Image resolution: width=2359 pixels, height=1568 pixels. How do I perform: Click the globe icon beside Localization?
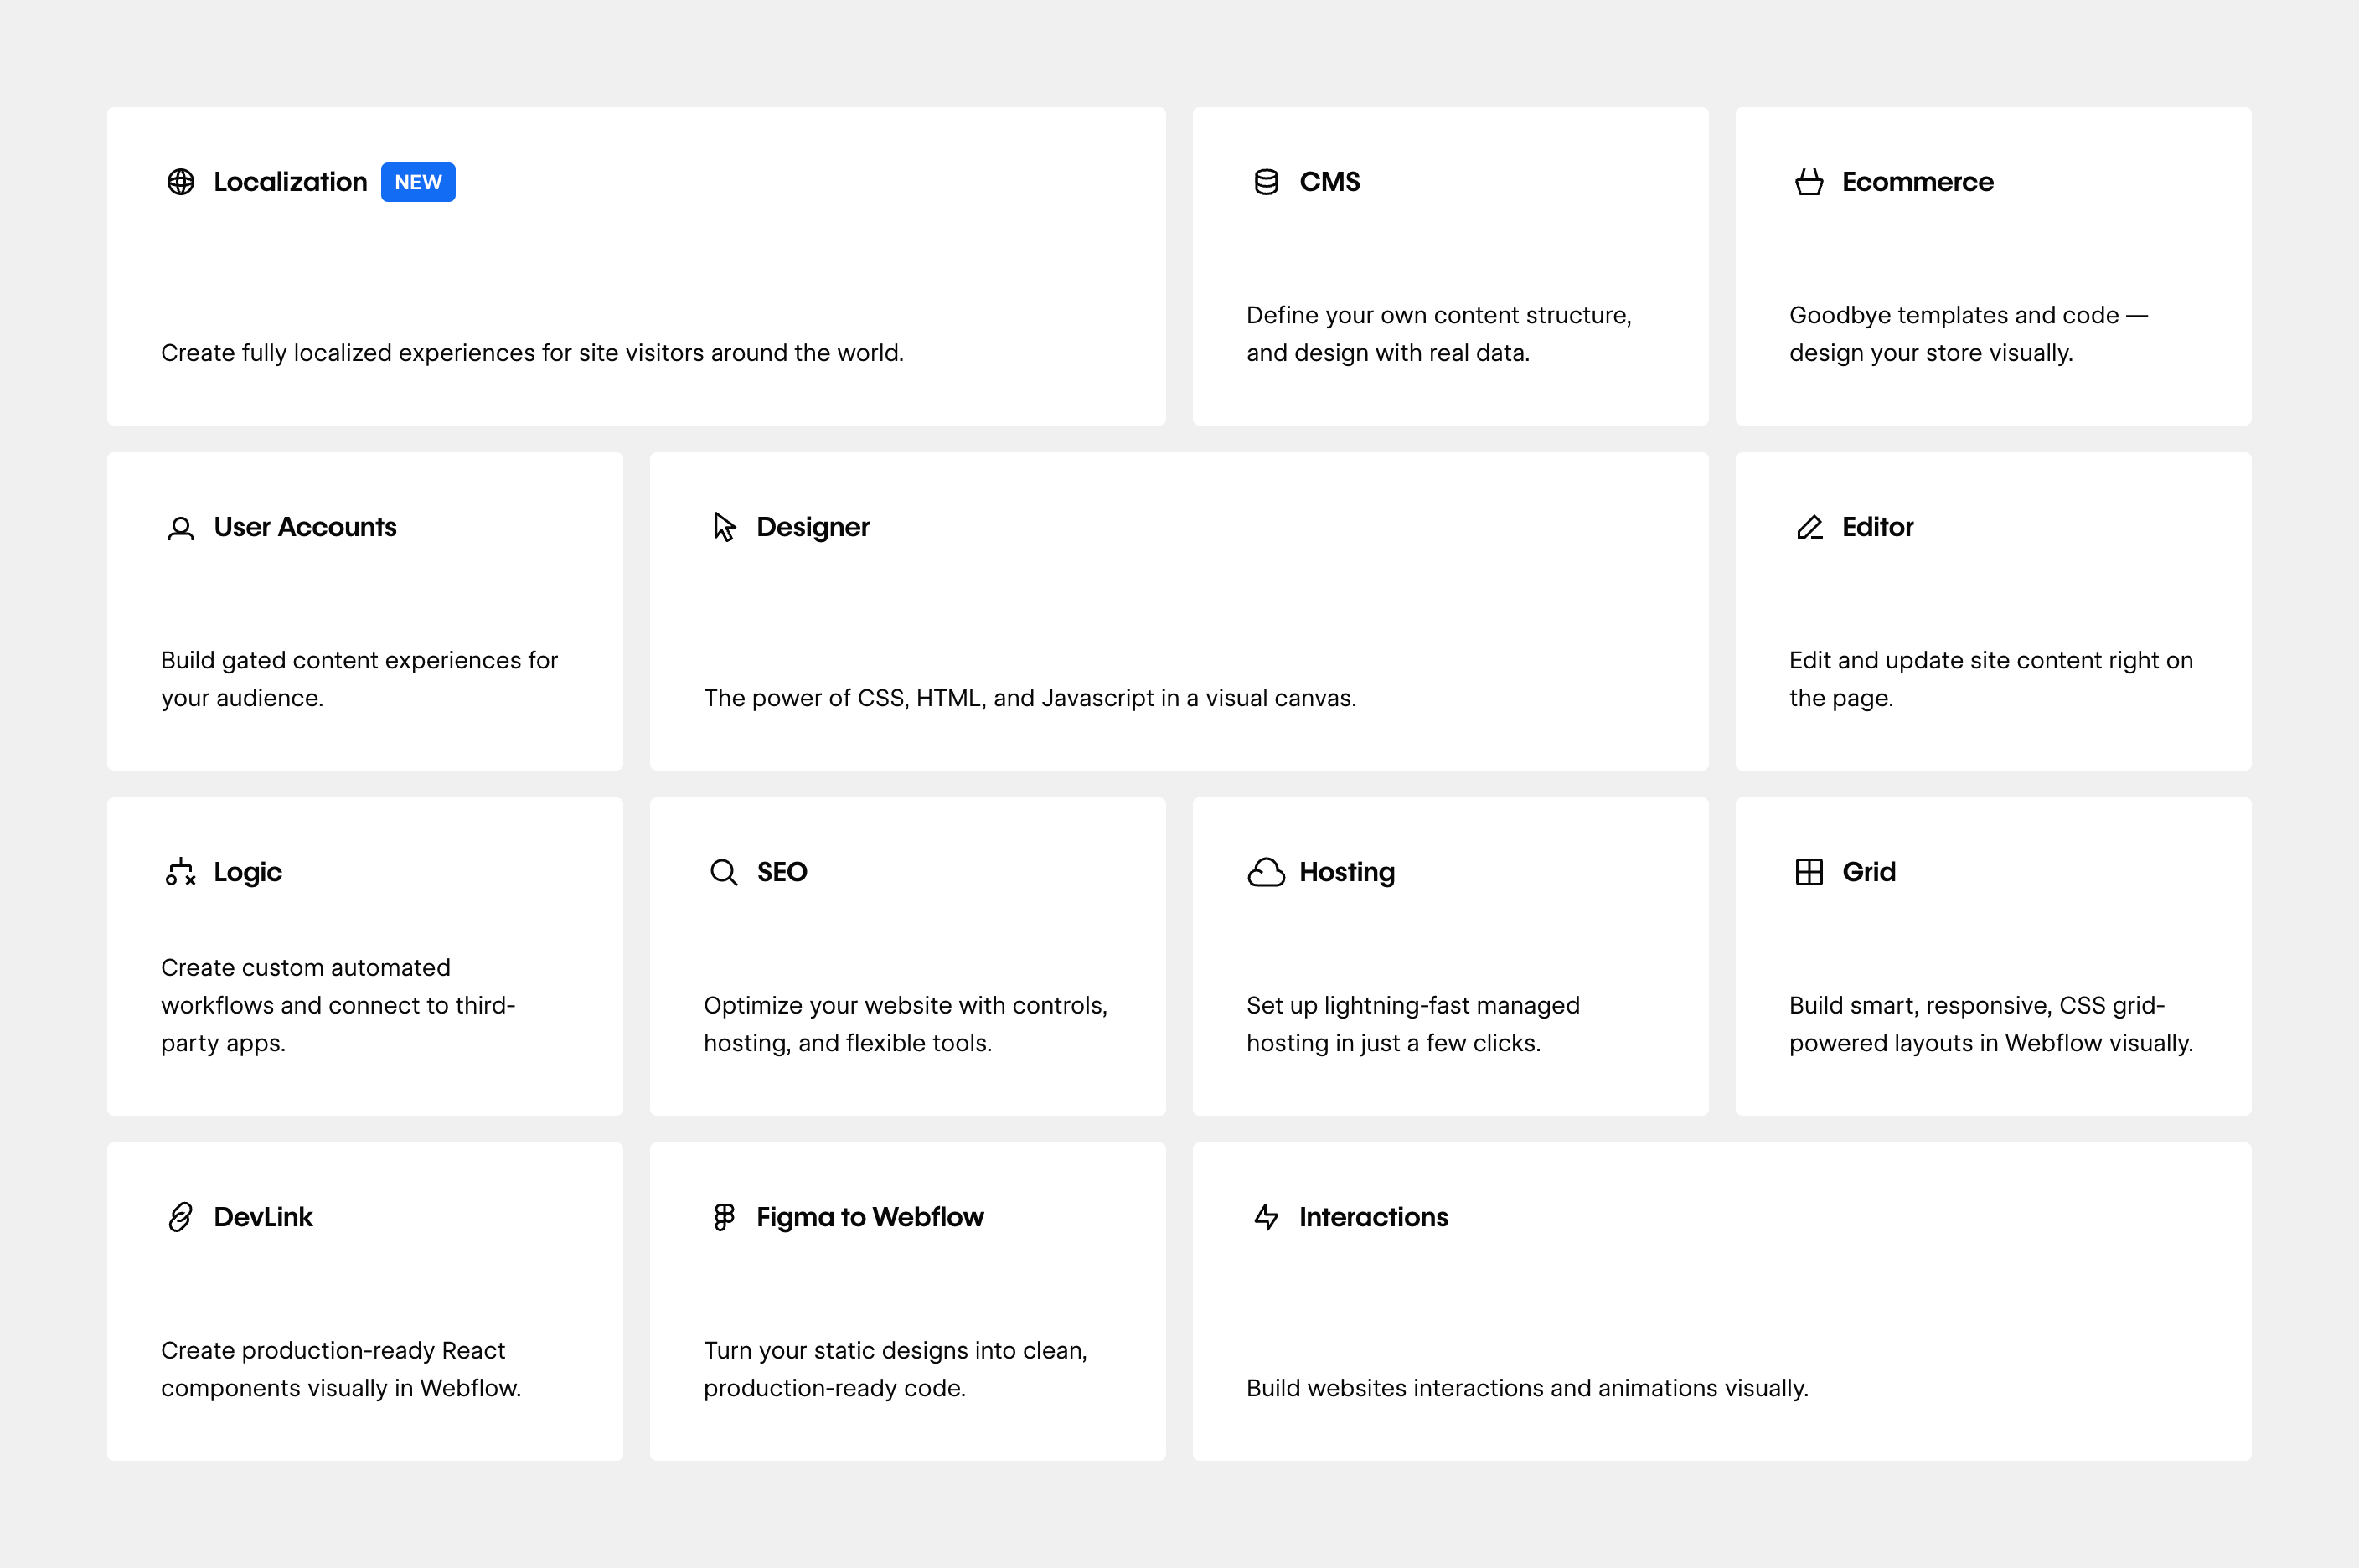(181, 182)
